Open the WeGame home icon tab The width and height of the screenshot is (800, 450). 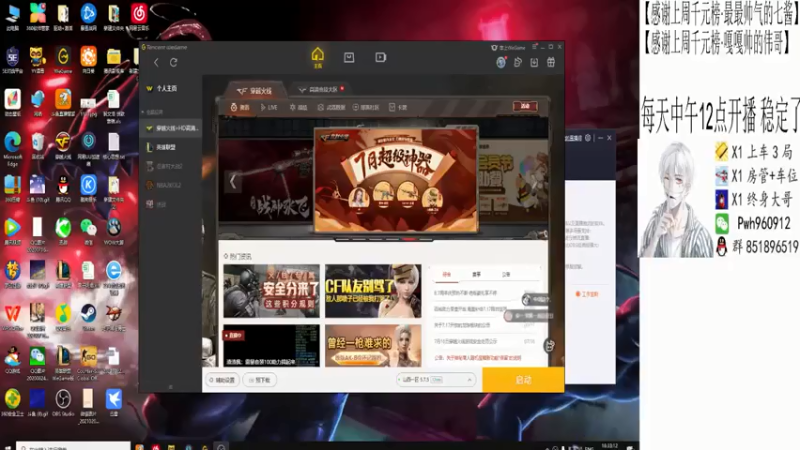(317, 57)
